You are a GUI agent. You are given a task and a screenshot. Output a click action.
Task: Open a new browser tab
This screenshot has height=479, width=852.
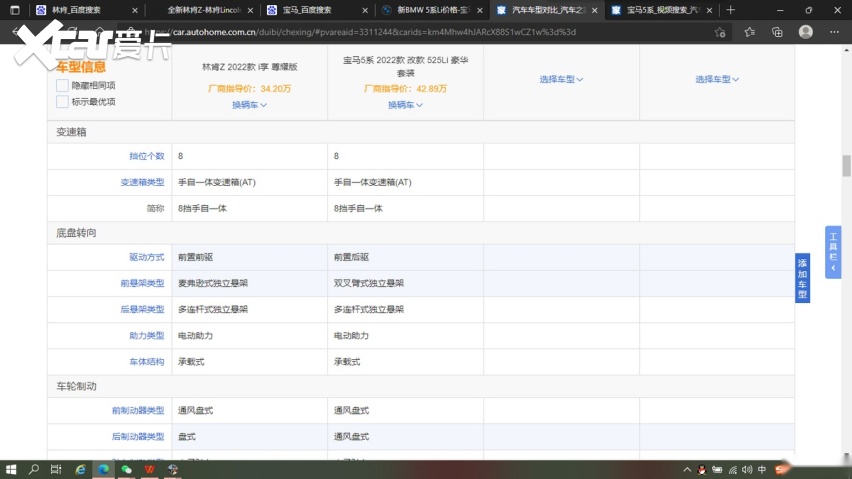point(730,10)
